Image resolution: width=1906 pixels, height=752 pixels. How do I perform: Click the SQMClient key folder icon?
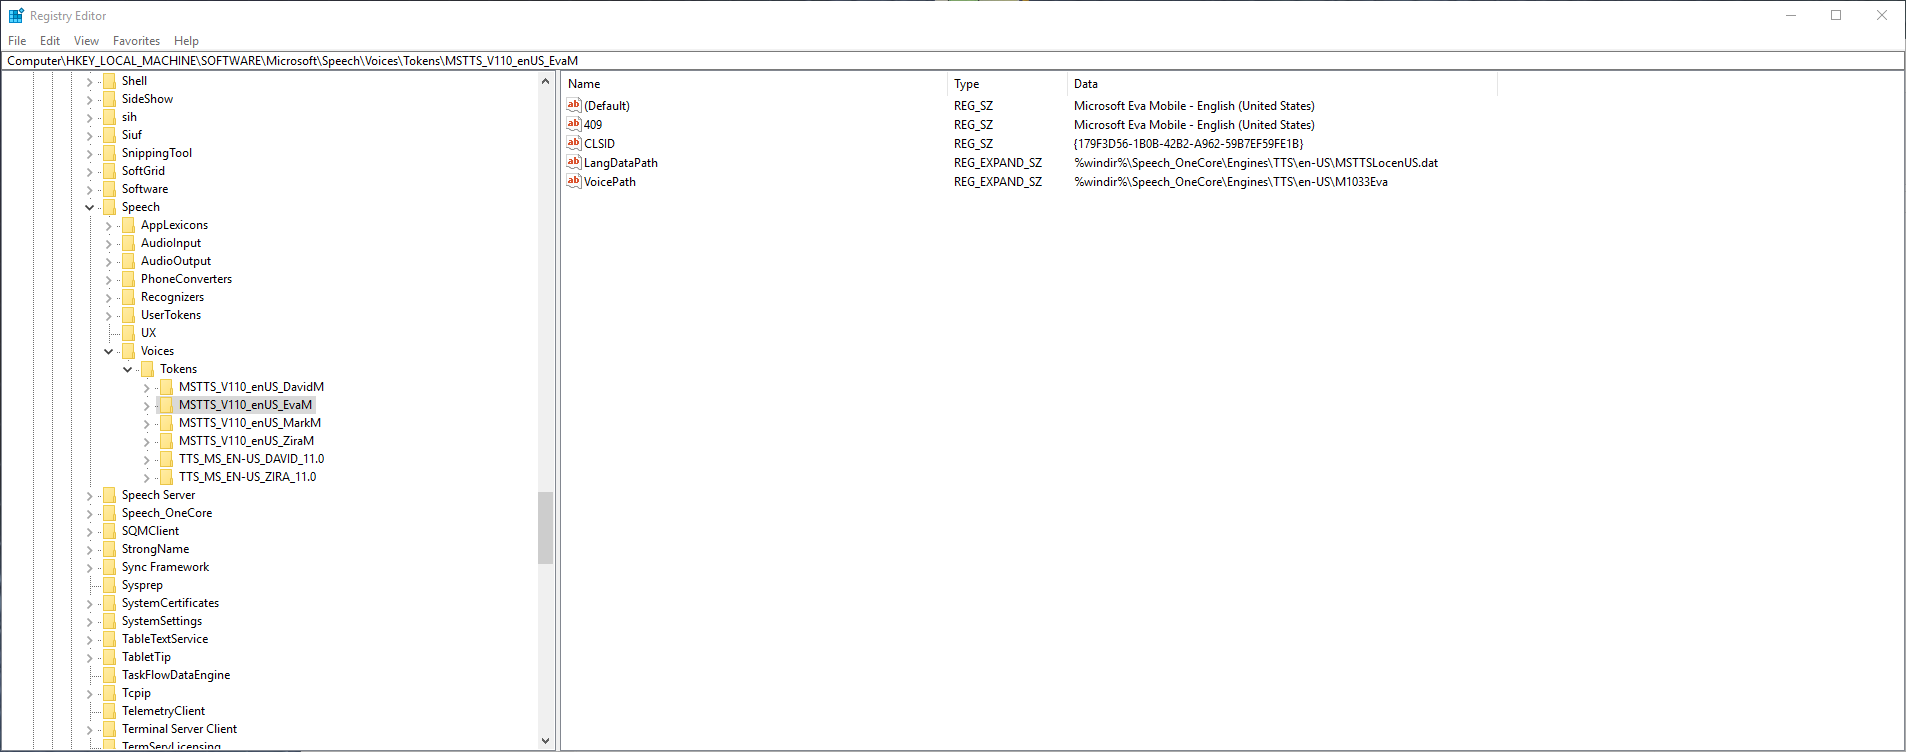point(110,531)
